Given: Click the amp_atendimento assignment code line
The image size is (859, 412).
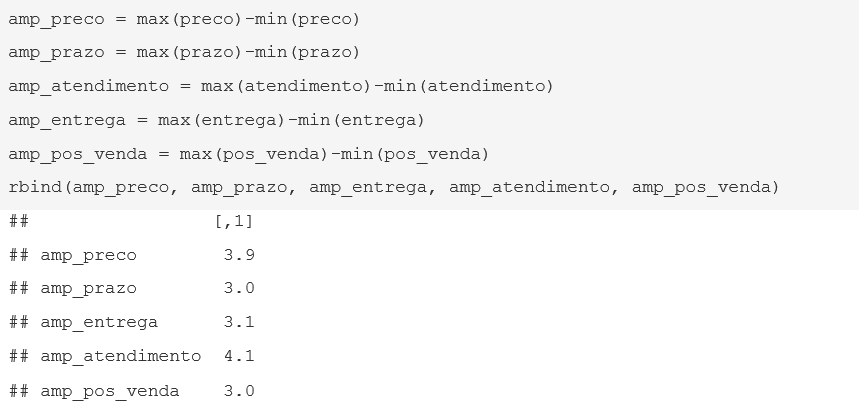Looking at the screenshot, I should click(x=281, y=87).
